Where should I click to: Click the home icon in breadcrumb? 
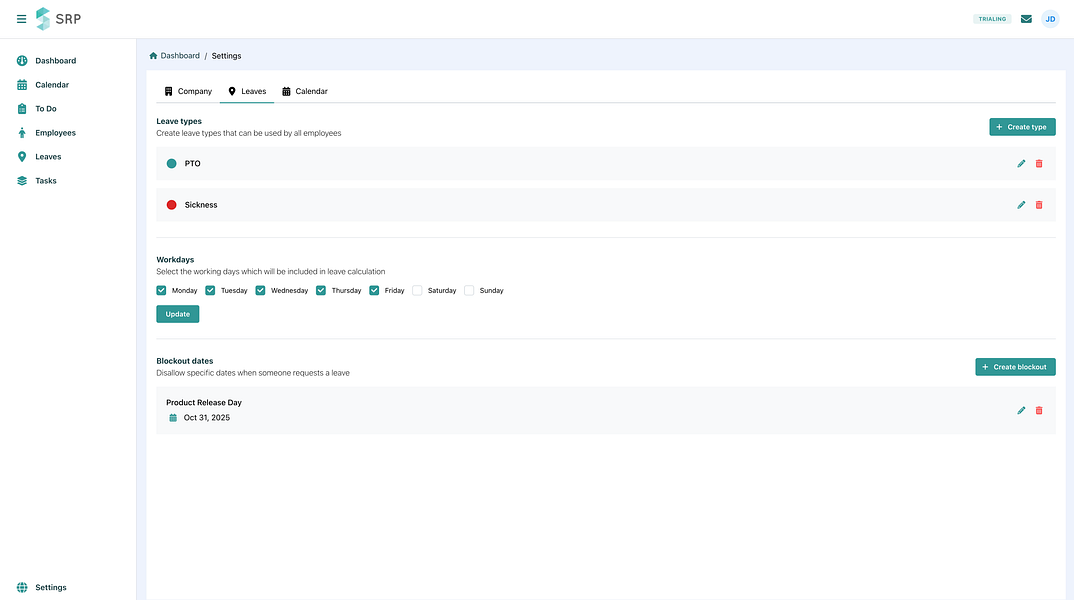click(x=153, y=56)
